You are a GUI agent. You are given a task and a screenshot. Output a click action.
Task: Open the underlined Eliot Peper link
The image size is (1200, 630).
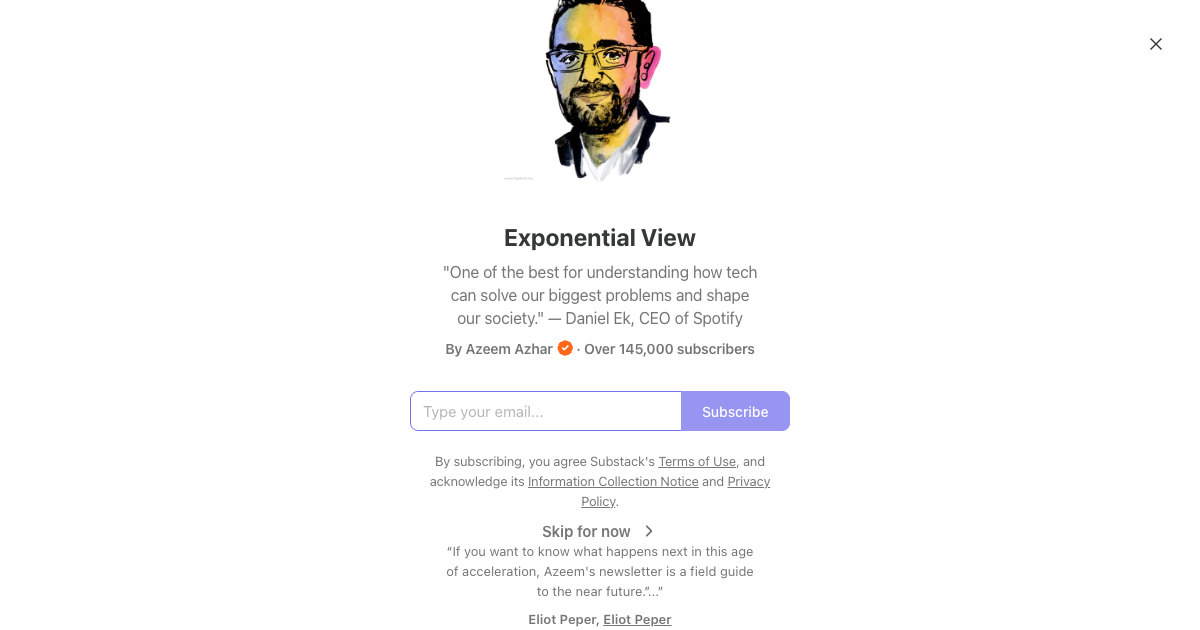click(637, 619)
